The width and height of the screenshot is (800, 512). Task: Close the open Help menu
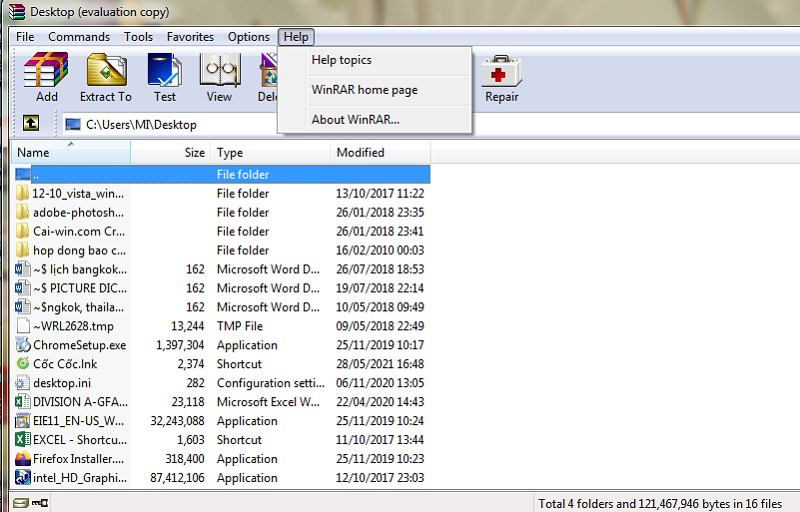point(296,37)
